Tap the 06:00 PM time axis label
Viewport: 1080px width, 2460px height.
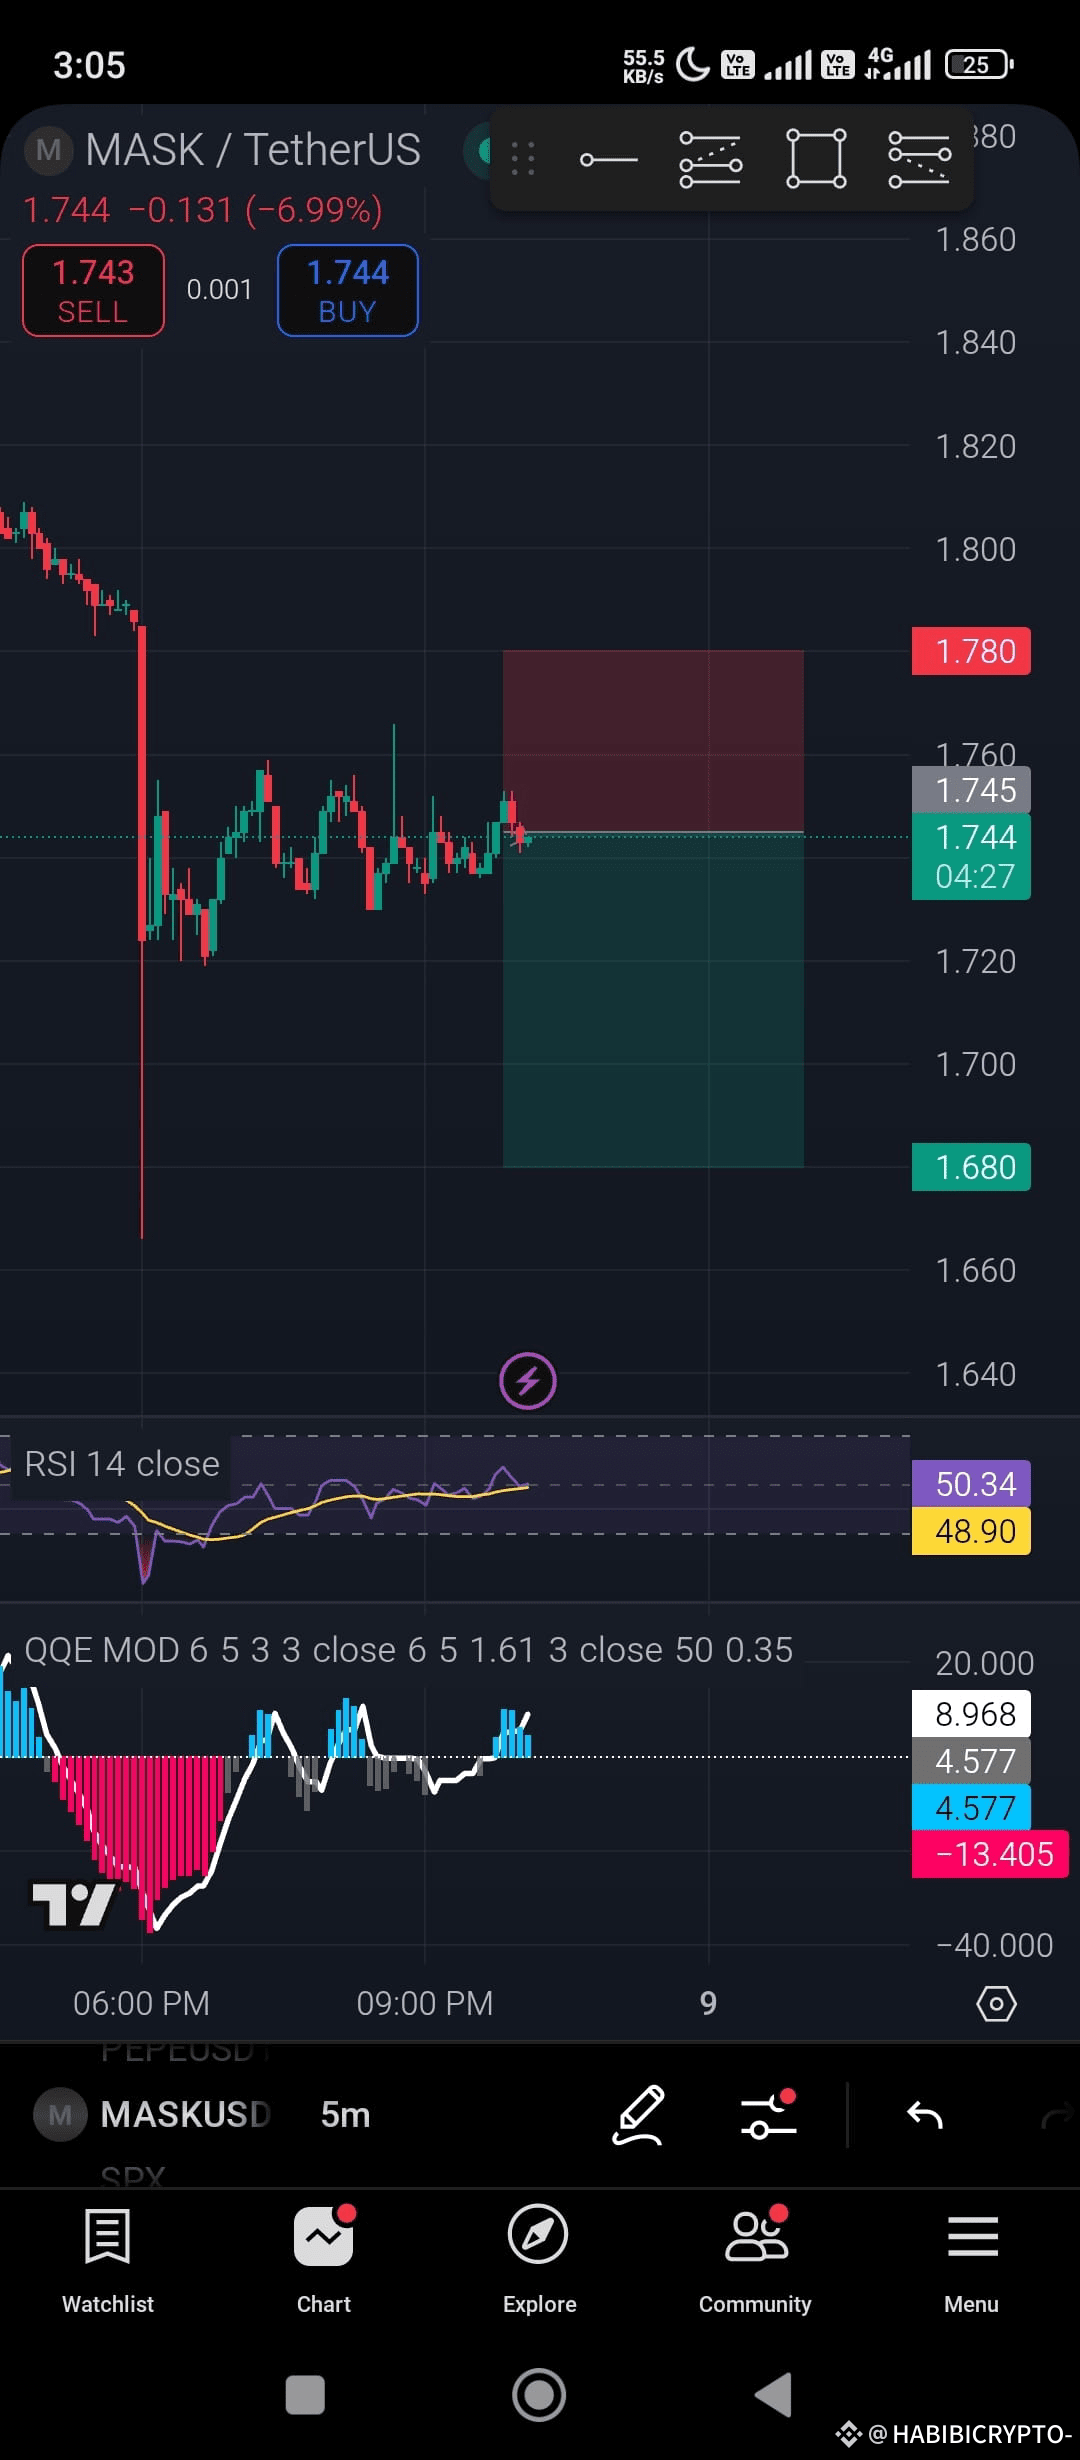point(141,2003)
